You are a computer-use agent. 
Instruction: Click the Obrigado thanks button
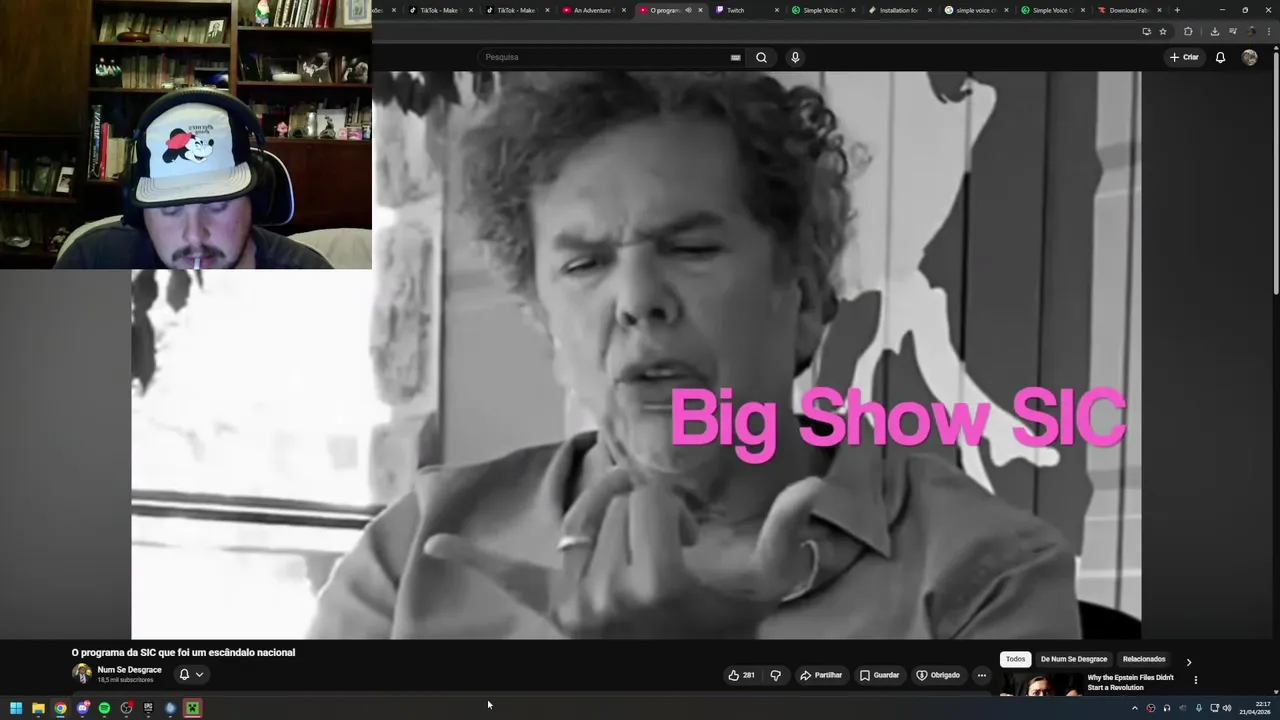tap(938, 675)
